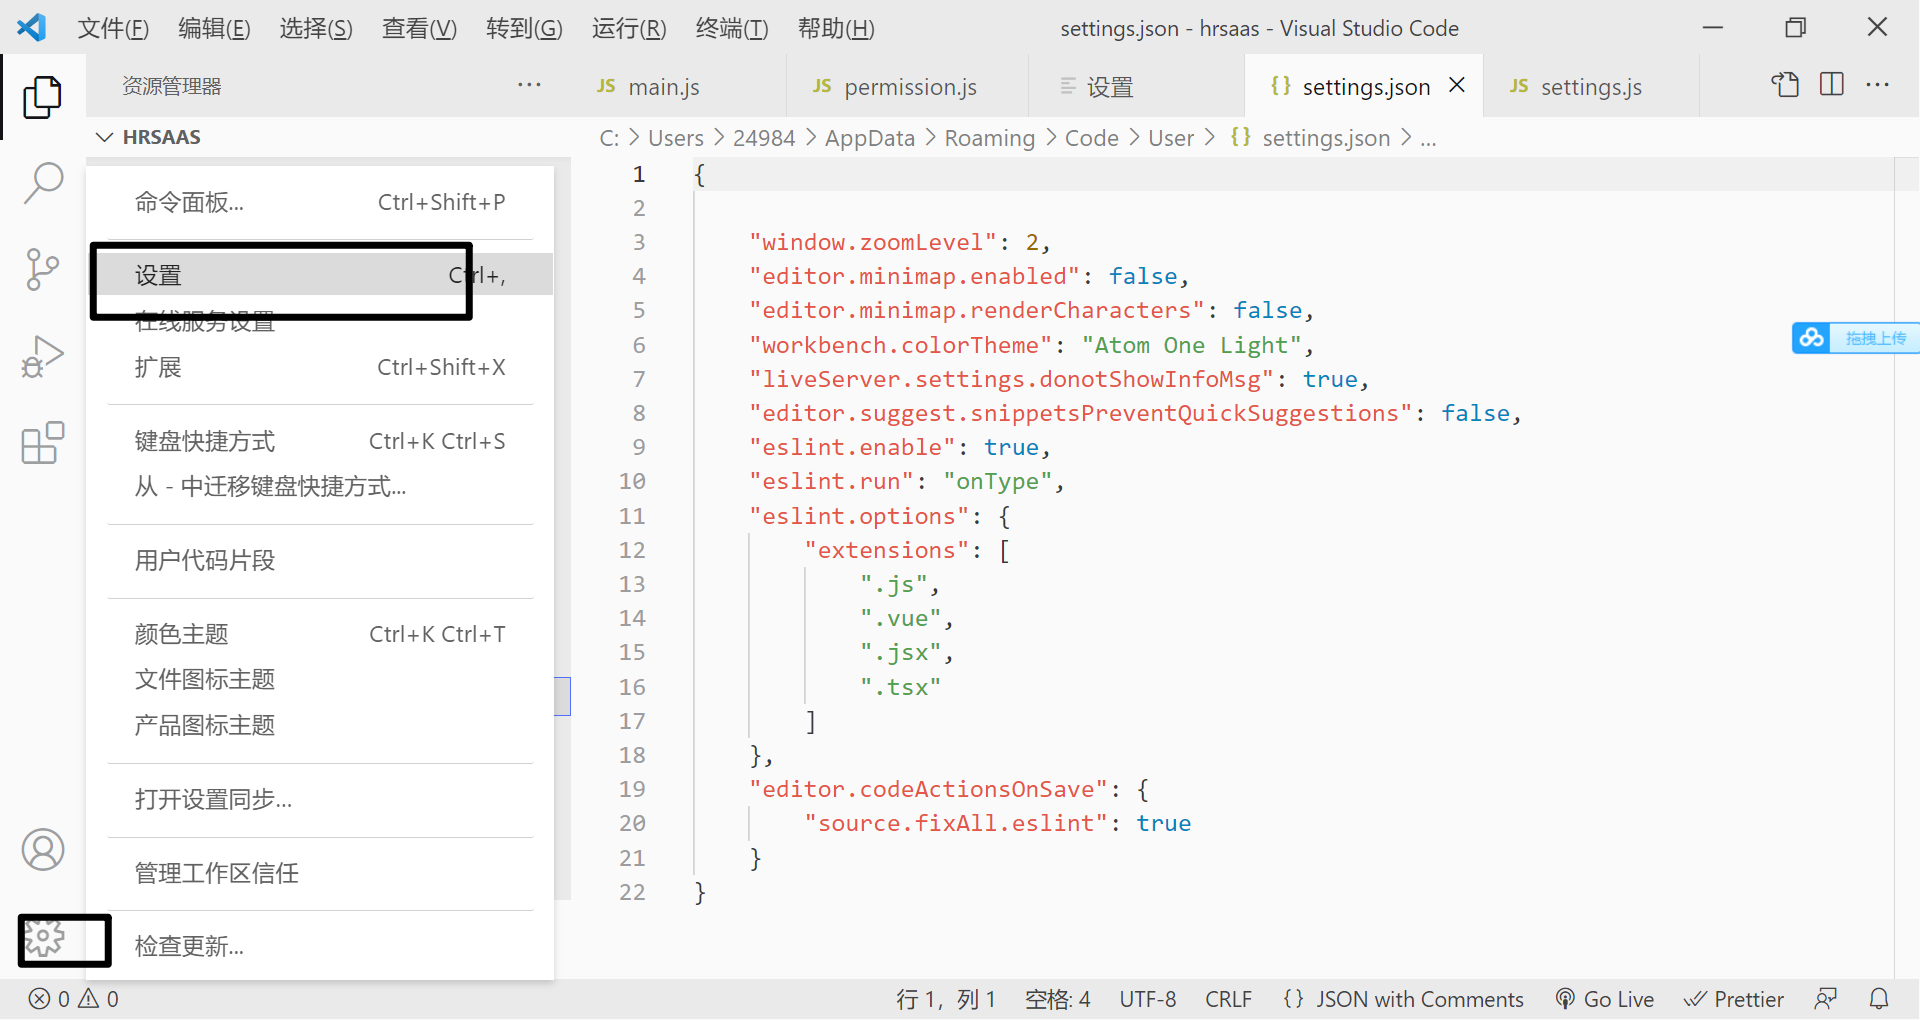Screen dimensions: 1920x1020
Task: Open the Search view in activity bar
Action: coord(42,184)
